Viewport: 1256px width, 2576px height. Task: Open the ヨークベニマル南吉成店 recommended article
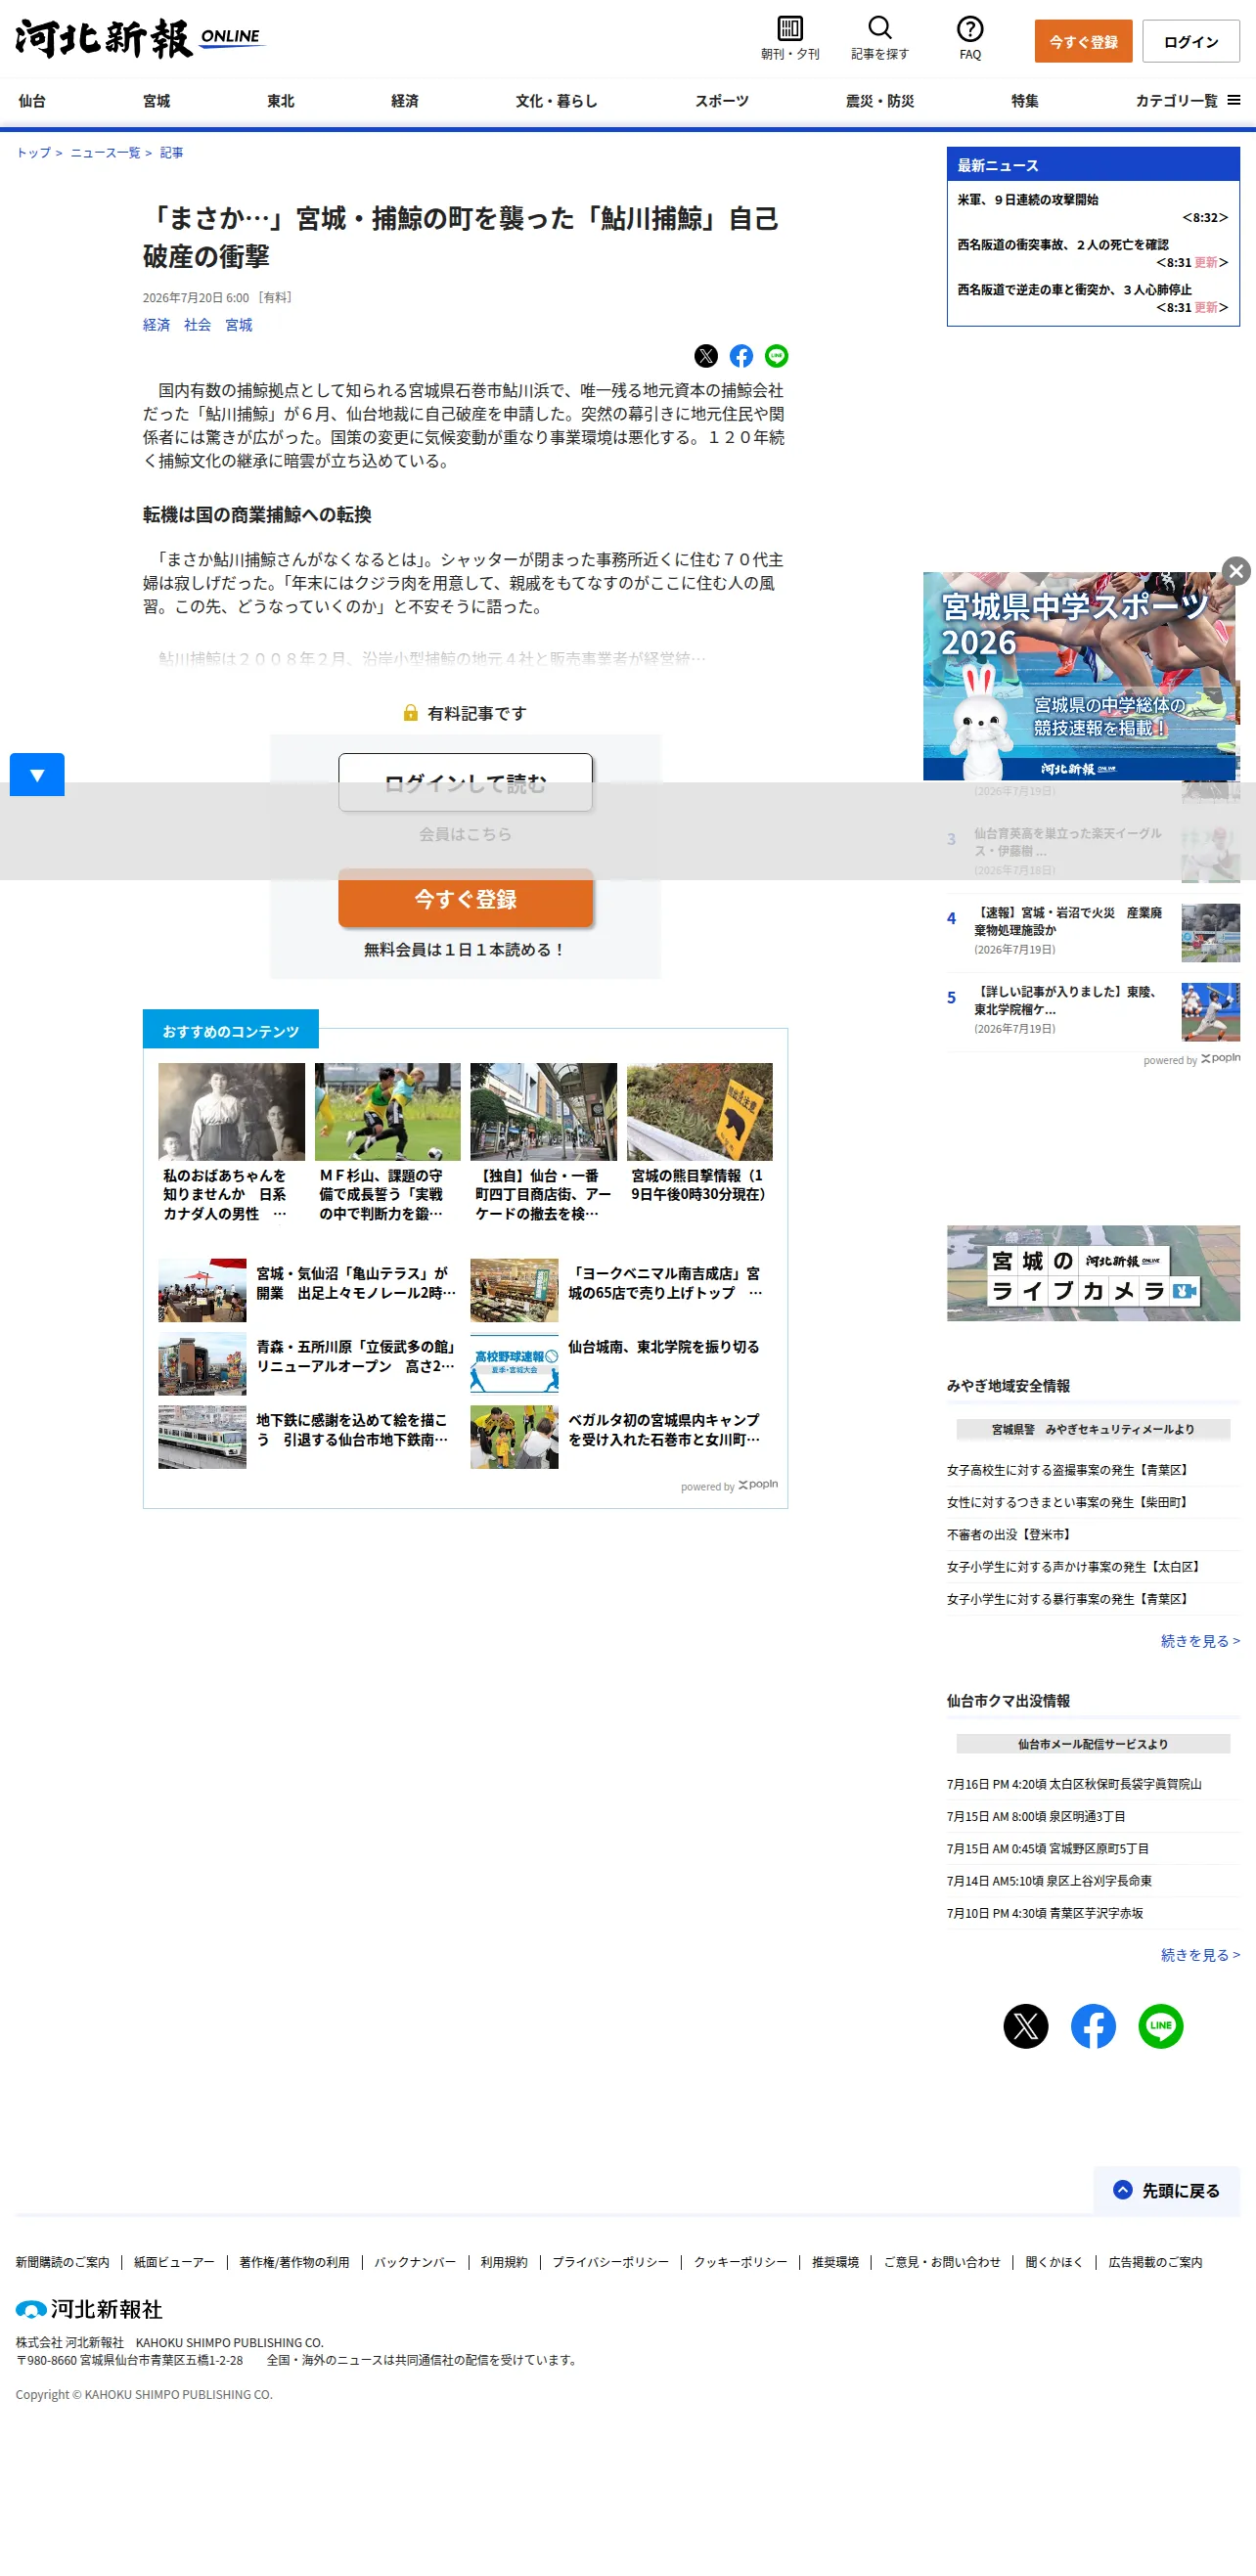(621, 1290)
